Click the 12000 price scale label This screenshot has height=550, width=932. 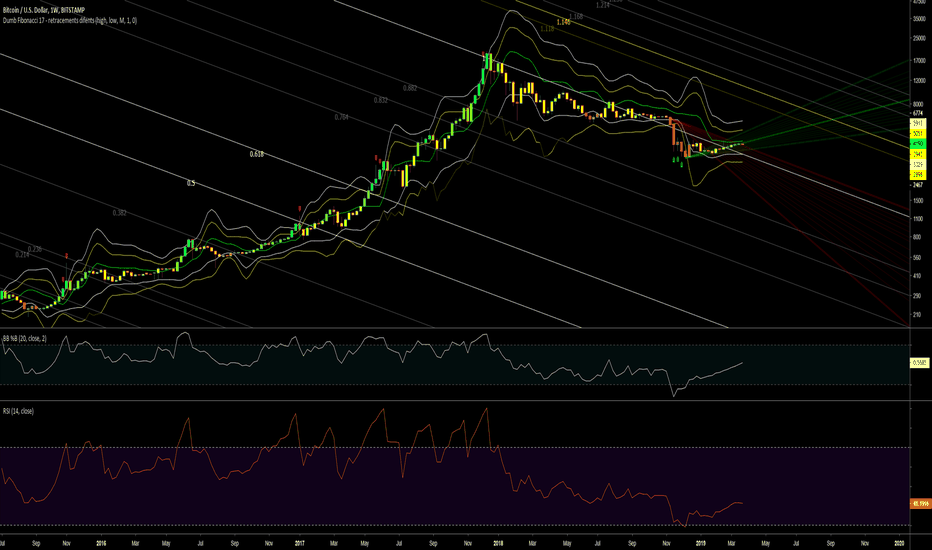919,81
